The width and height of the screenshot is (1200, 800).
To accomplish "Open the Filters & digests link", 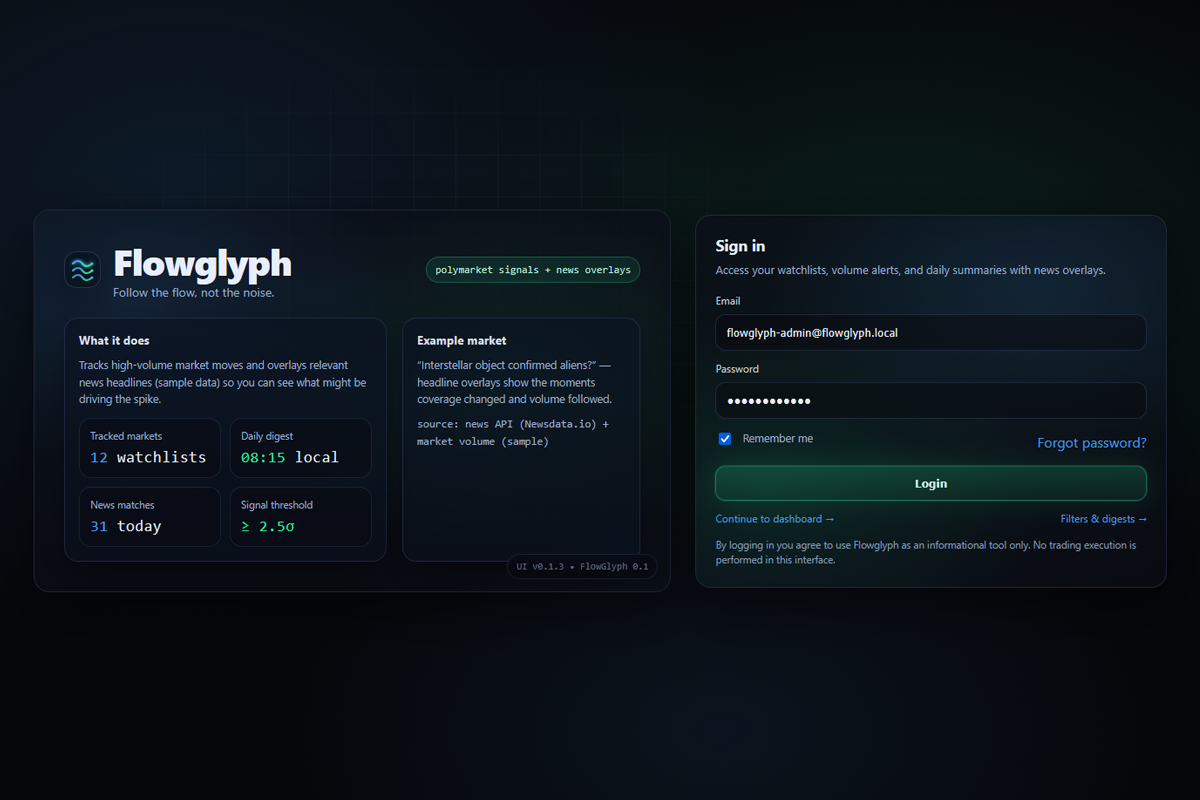I will click(1103, 519).
